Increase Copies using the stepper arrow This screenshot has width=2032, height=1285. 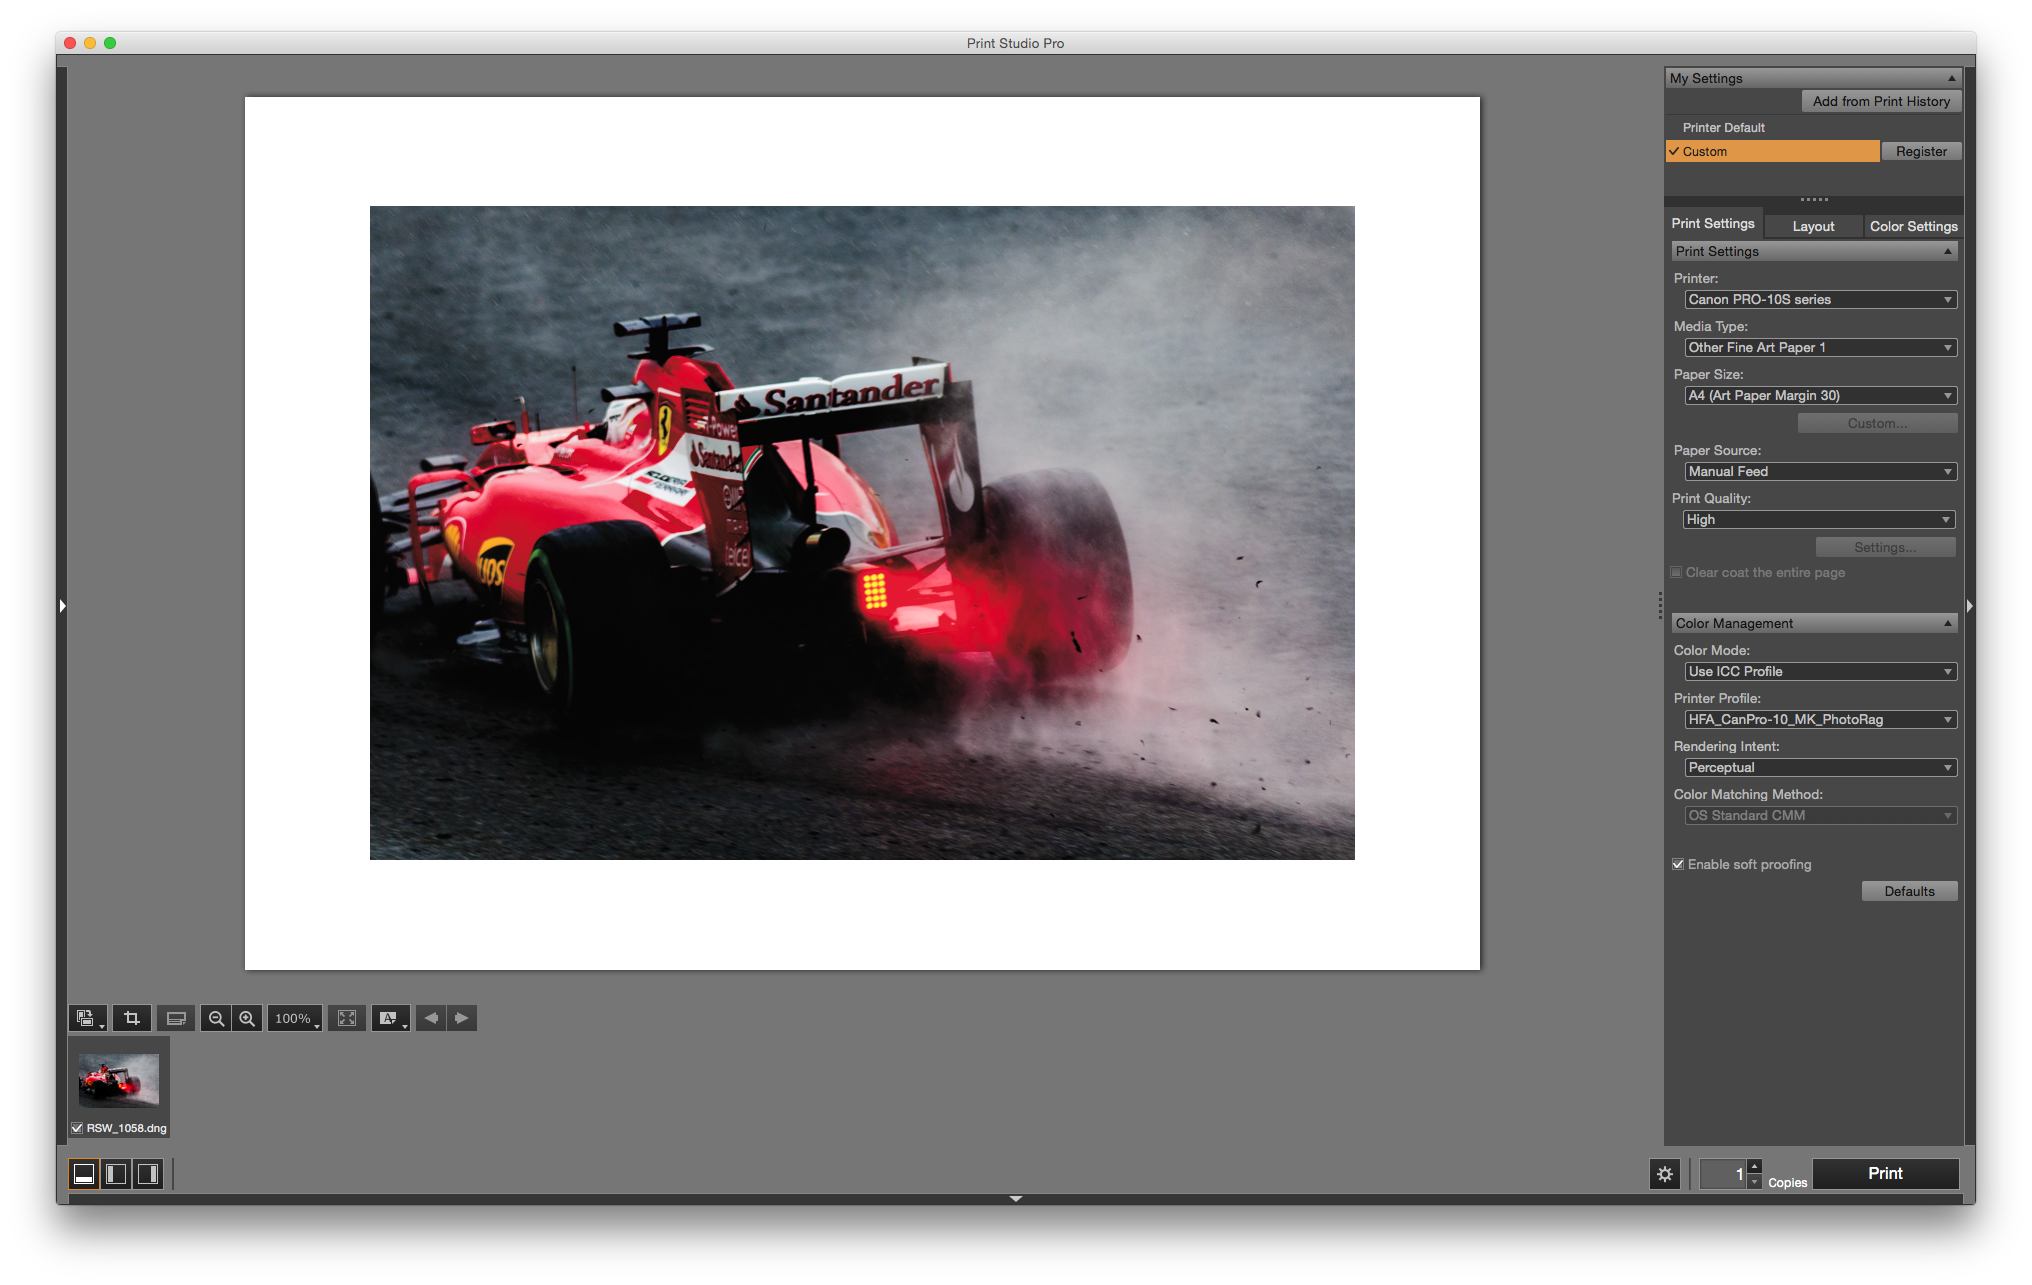(x=1755, y=1166)
